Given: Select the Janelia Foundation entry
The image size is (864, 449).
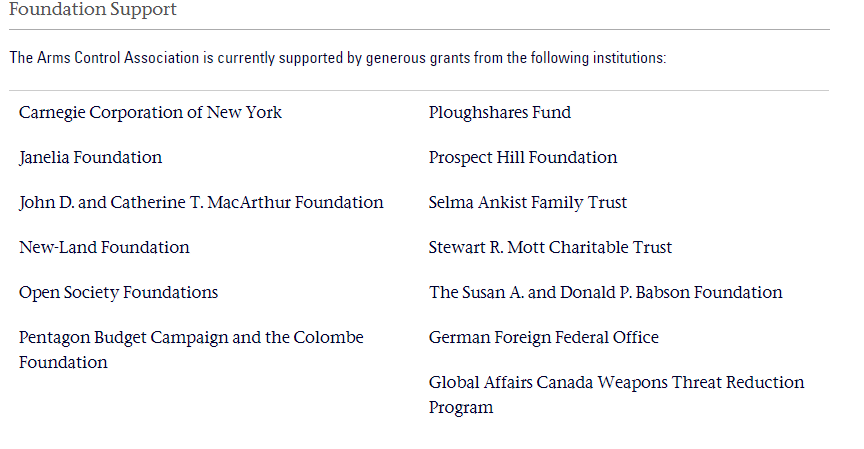Looking at the screenshot, I should pos(90,158).
